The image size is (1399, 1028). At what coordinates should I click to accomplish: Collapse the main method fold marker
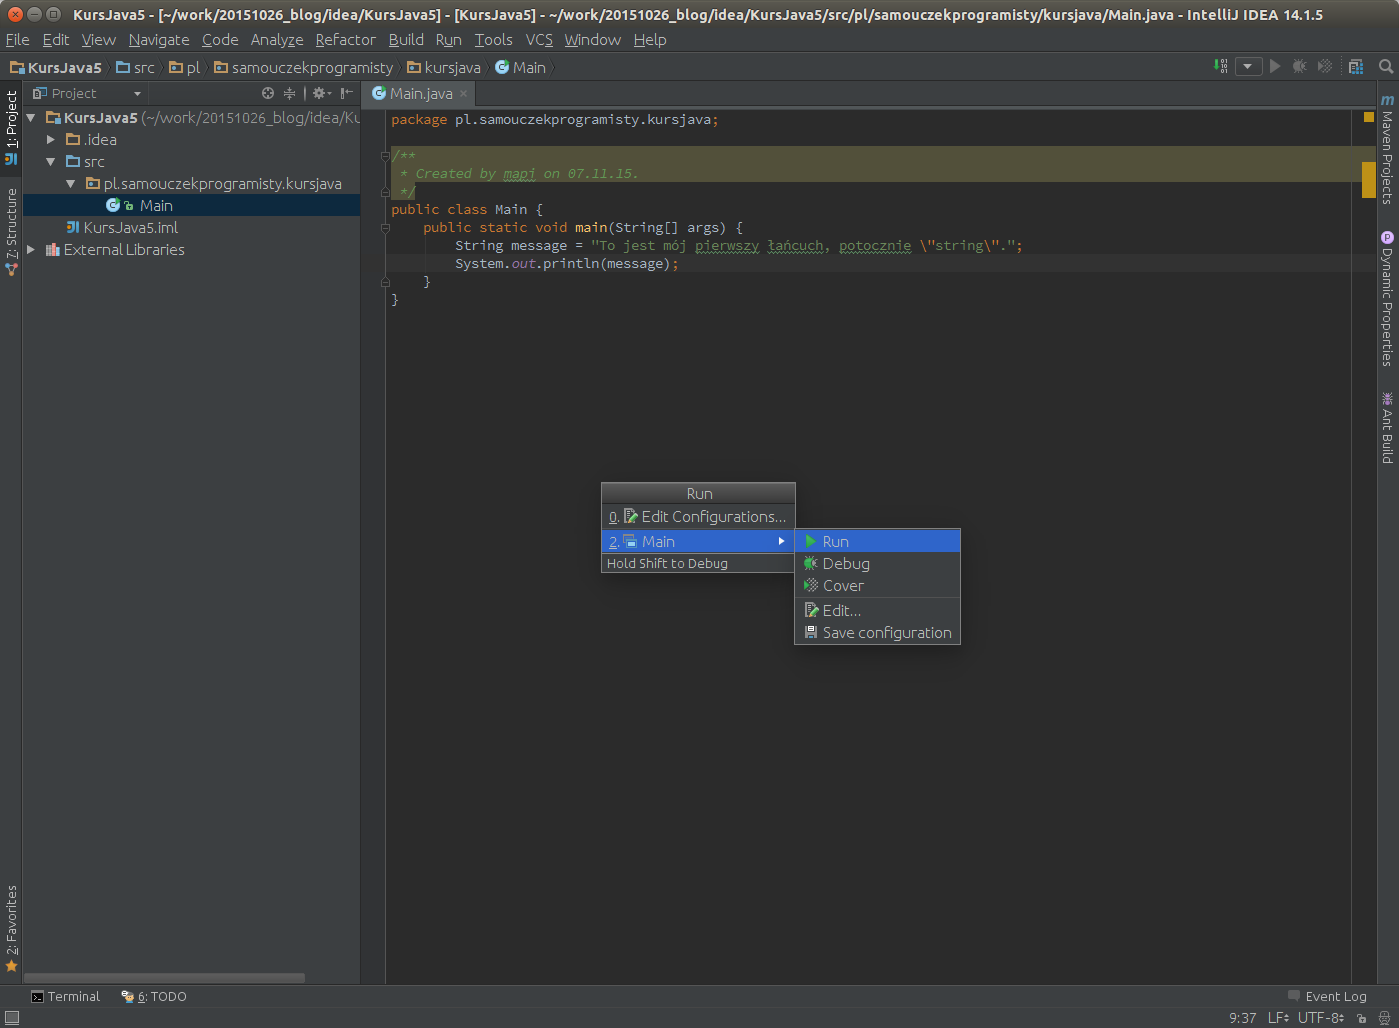coord(385,228)
